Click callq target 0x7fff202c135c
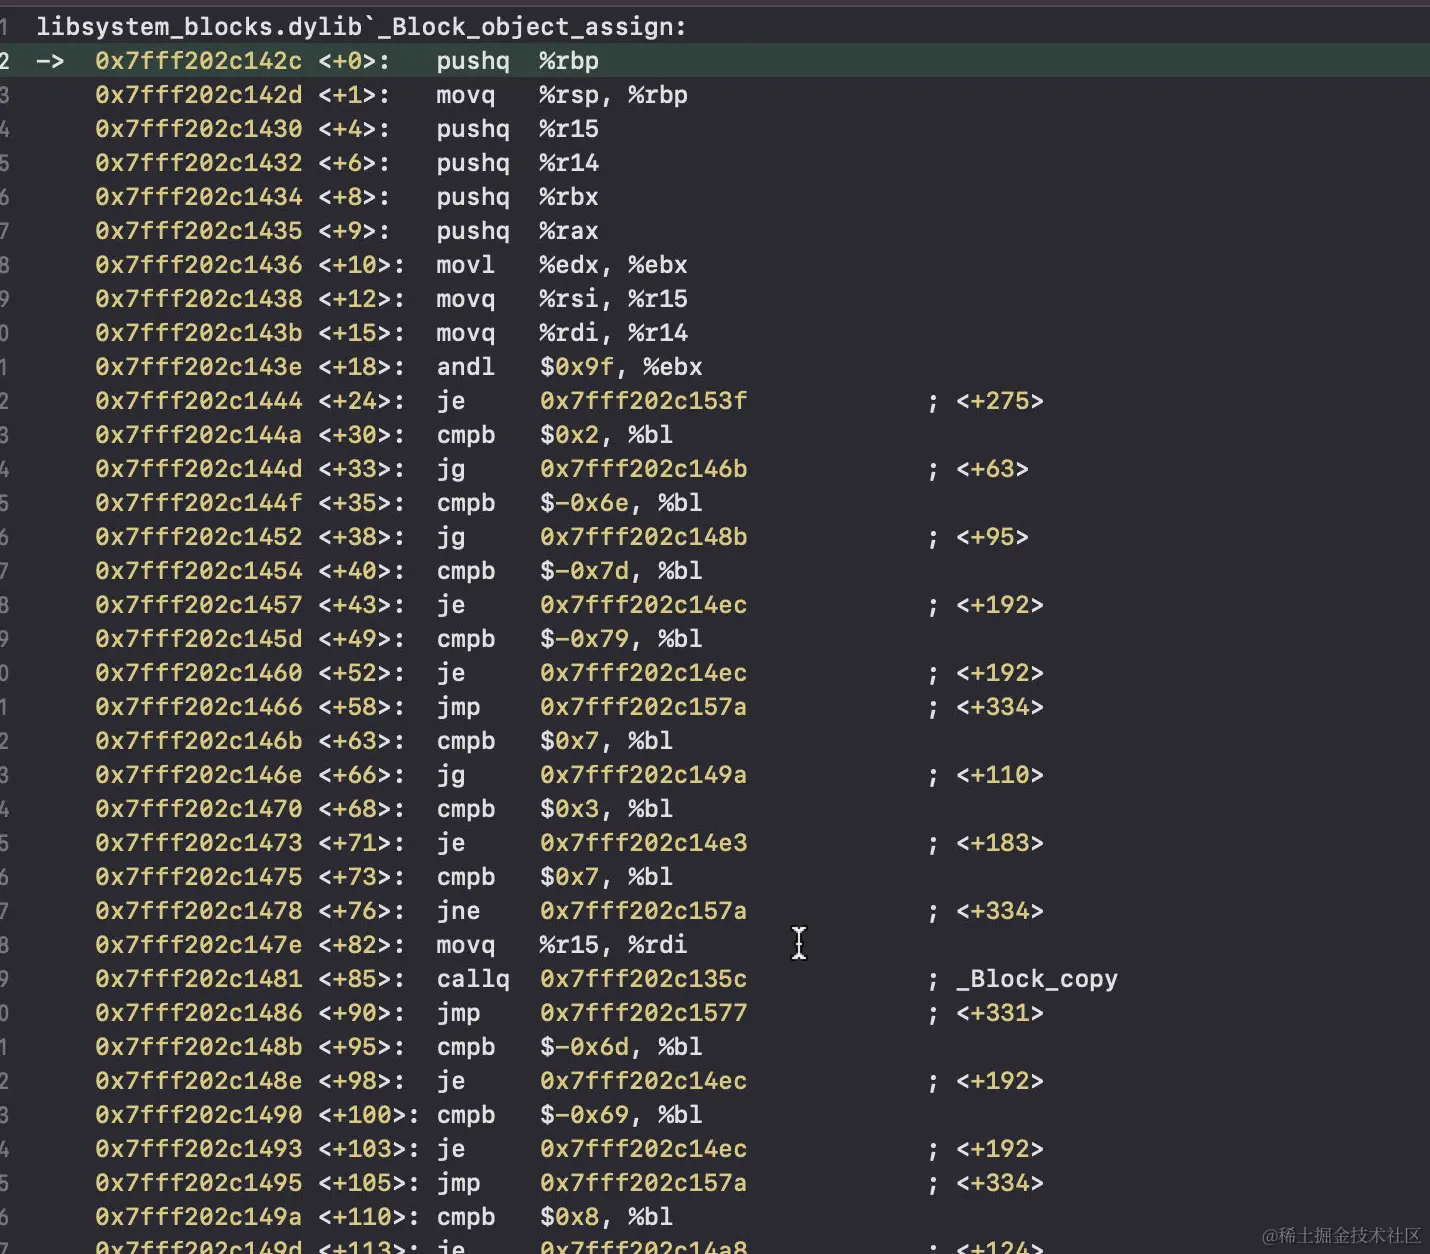Image resolution: width=1430 pixels, height=1254 pixels. [x=643, y=979]
